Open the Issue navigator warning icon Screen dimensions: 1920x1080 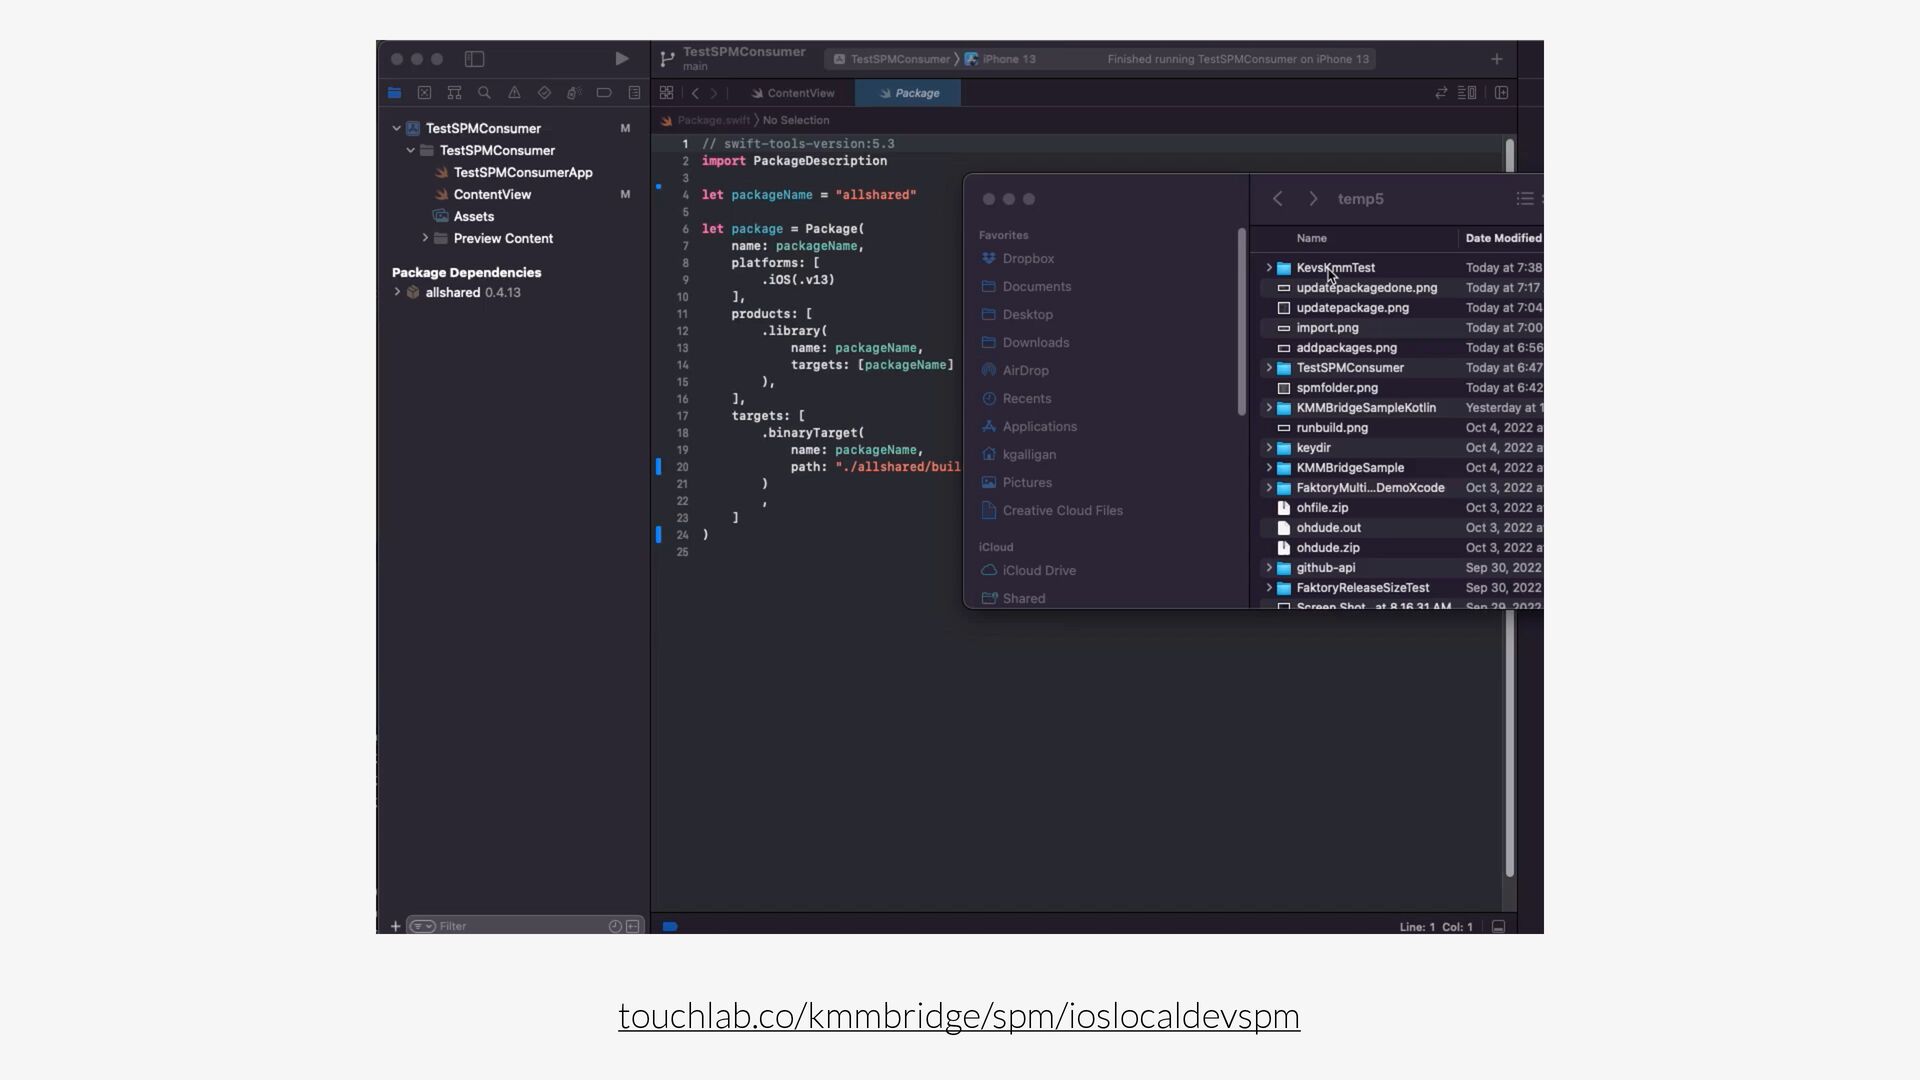(514, 93)
